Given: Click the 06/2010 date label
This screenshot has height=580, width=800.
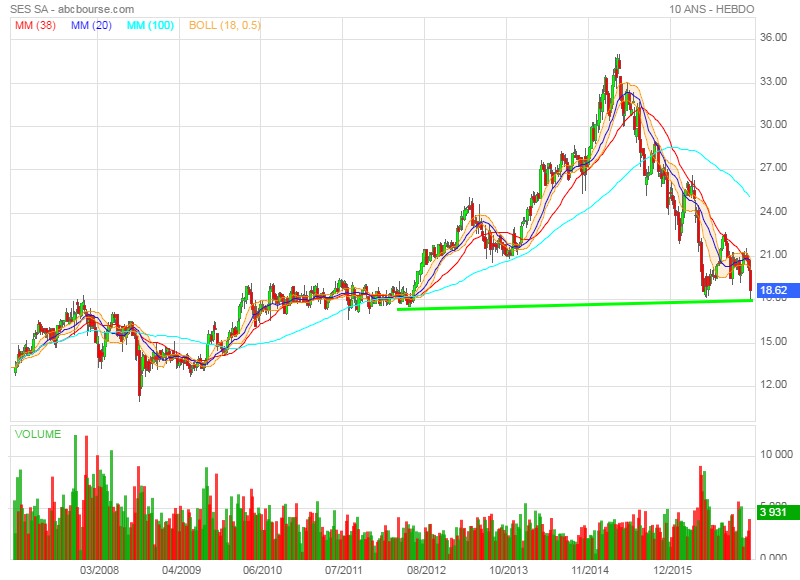Looking at the screenshot, I should 262,570.
